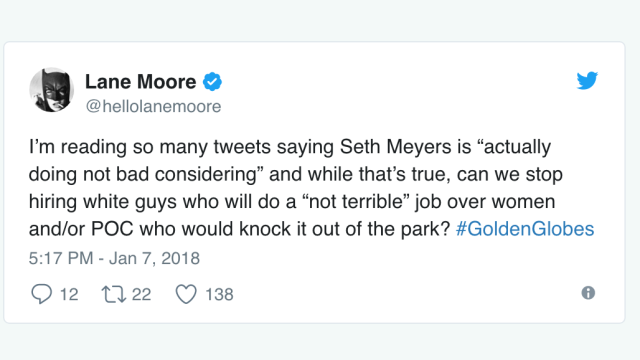Viewport: 640px width, 360px height.
Task: Open the Lane Moore profile name
Action: 140,82
